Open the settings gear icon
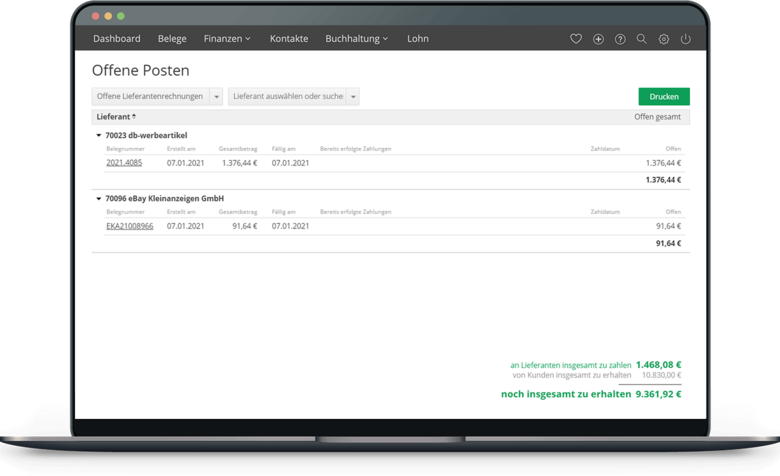Viewport: 780px width, 476px height. (x=664, y=39)
